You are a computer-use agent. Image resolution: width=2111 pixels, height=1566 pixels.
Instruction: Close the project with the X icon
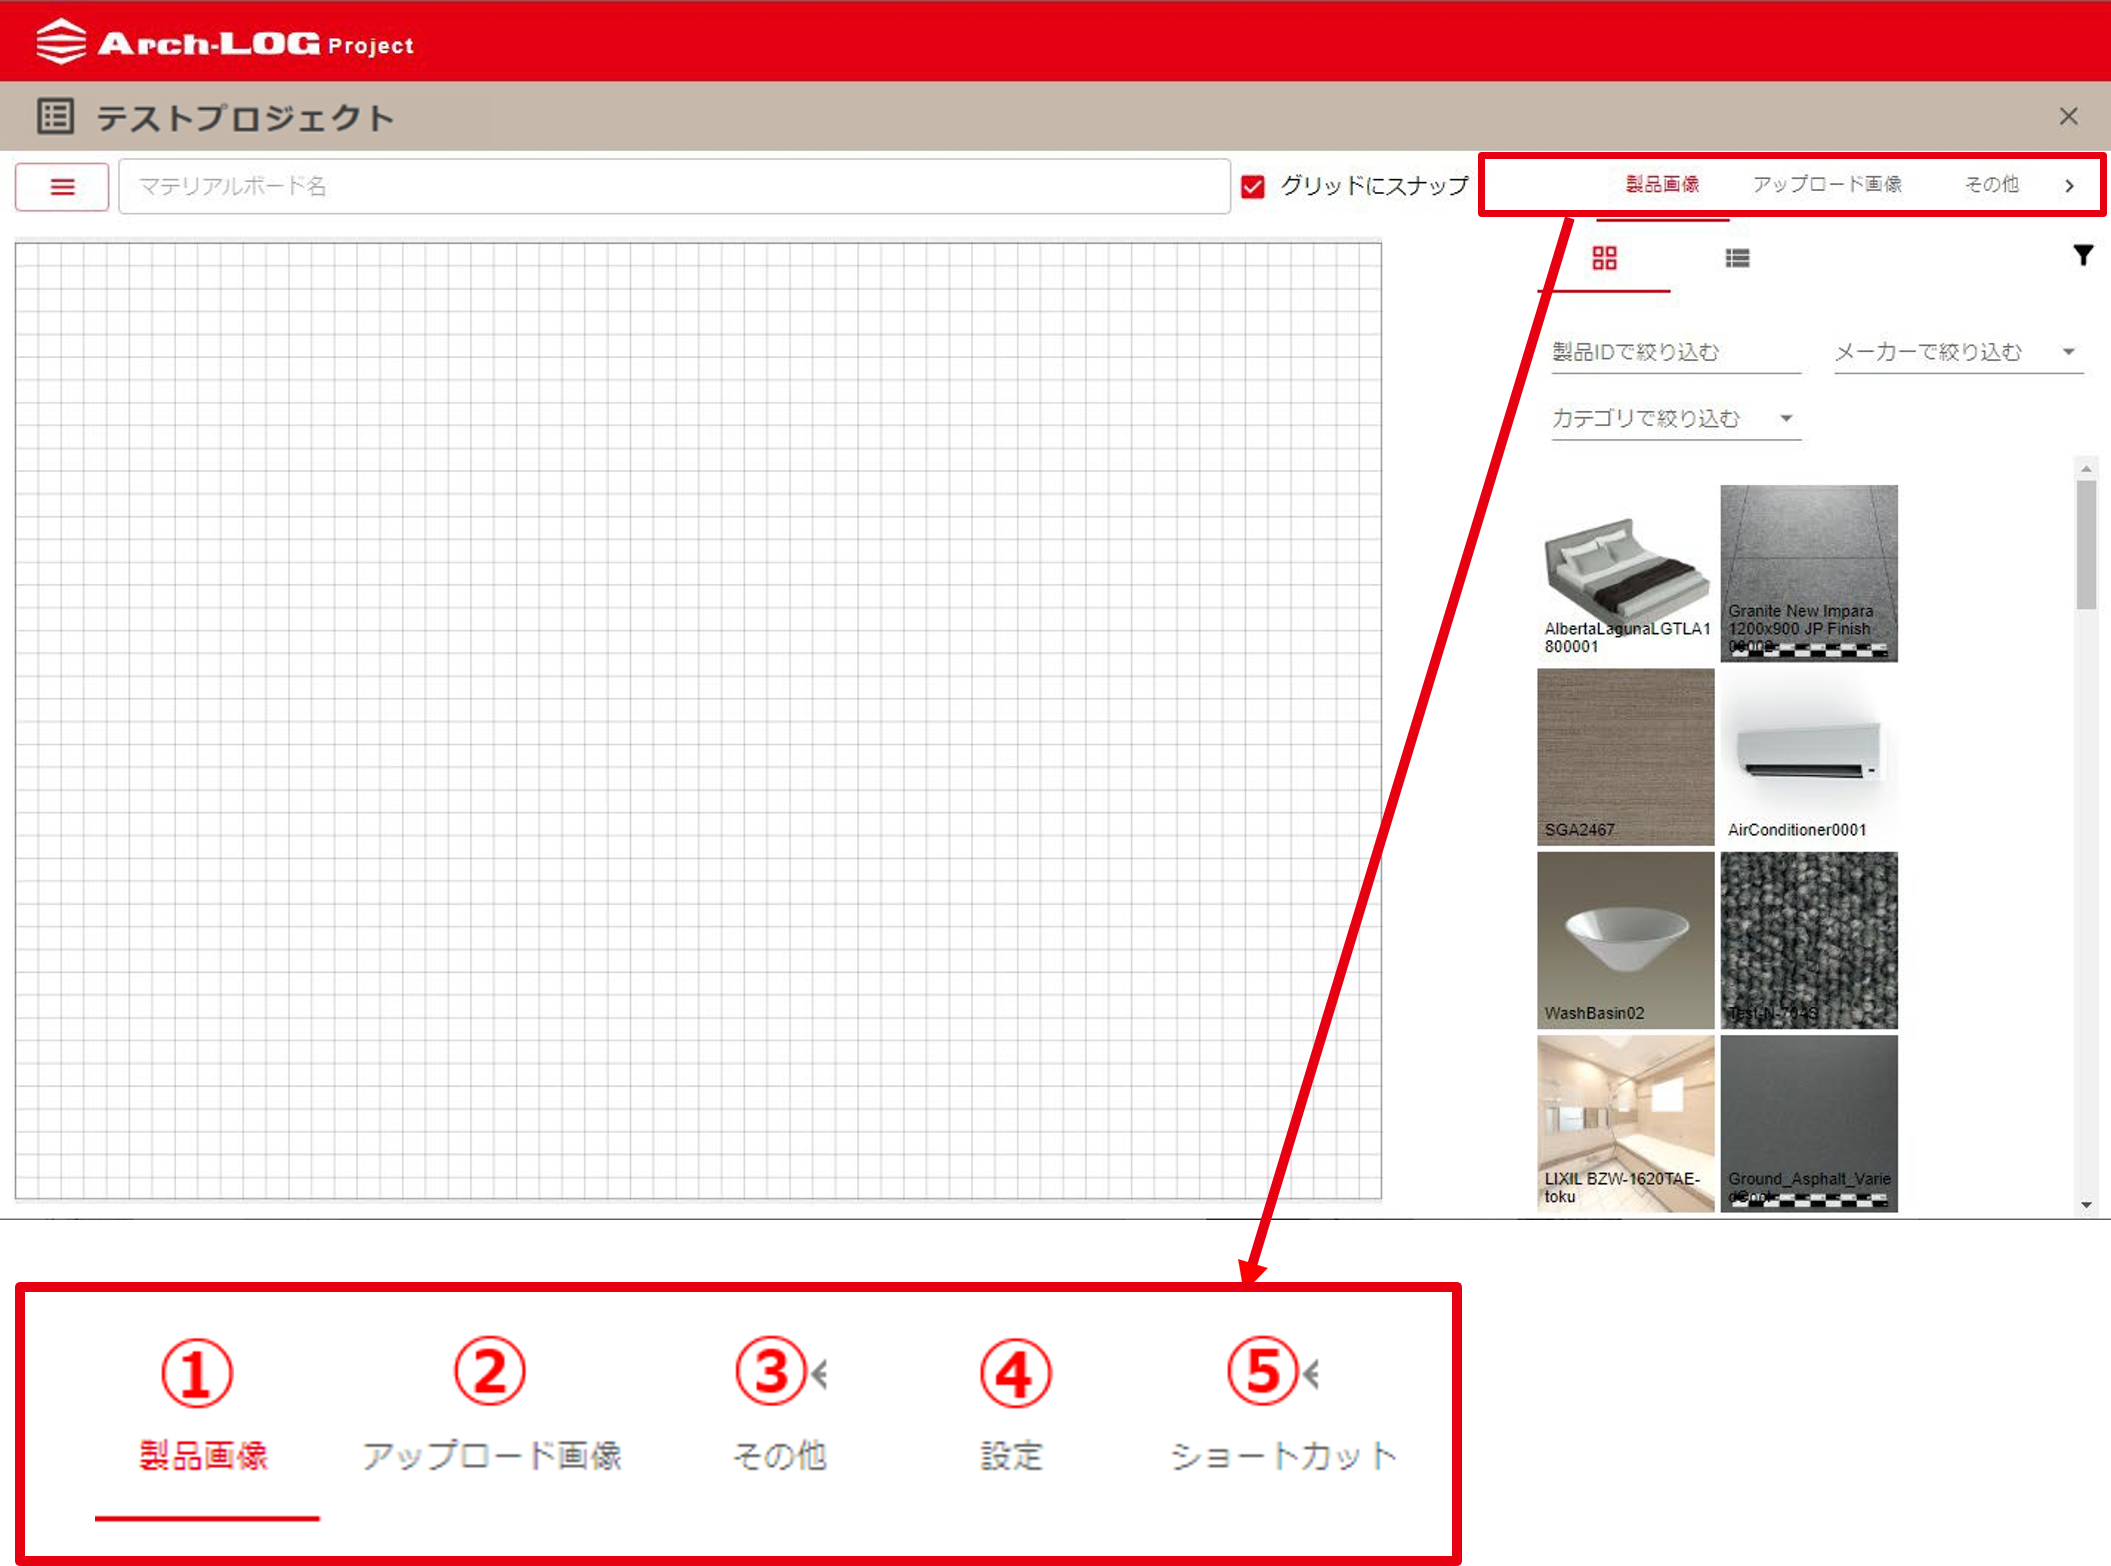(x=2069, y=116)
